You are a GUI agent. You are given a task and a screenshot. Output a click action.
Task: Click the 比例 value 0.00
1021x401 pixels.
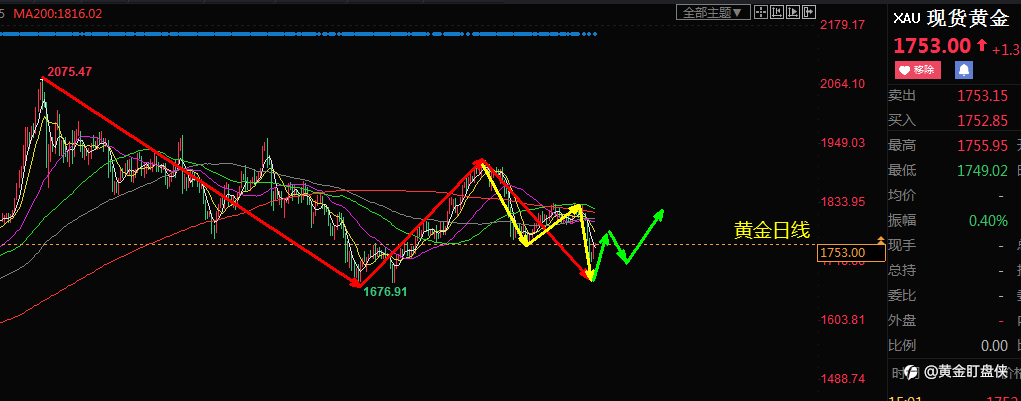(x=994, y=346)
